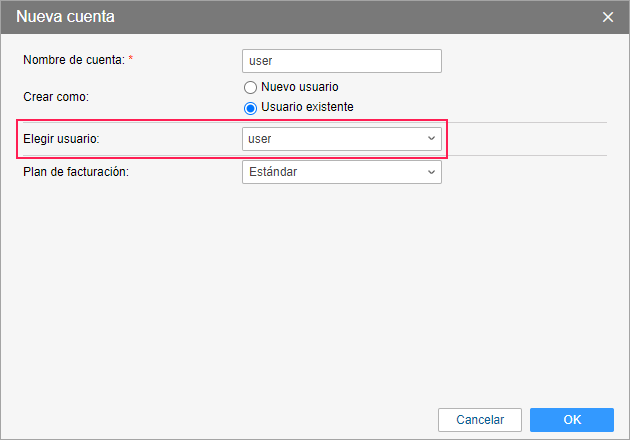Click the selected user value under Elegir usuario
The image size is (630, 440).
[x=260, y=139]
